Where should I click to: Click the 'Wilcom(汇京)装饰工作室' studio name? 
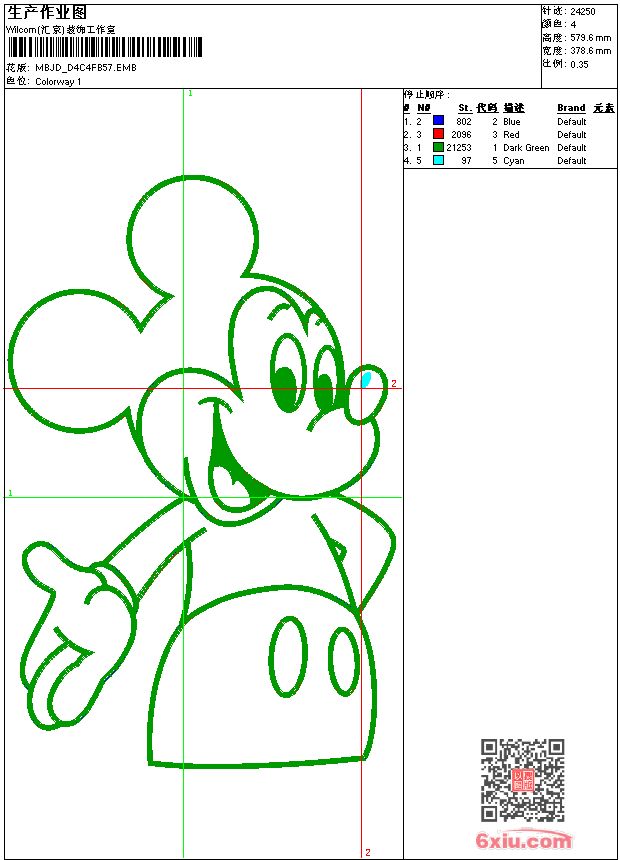[61, 30]
